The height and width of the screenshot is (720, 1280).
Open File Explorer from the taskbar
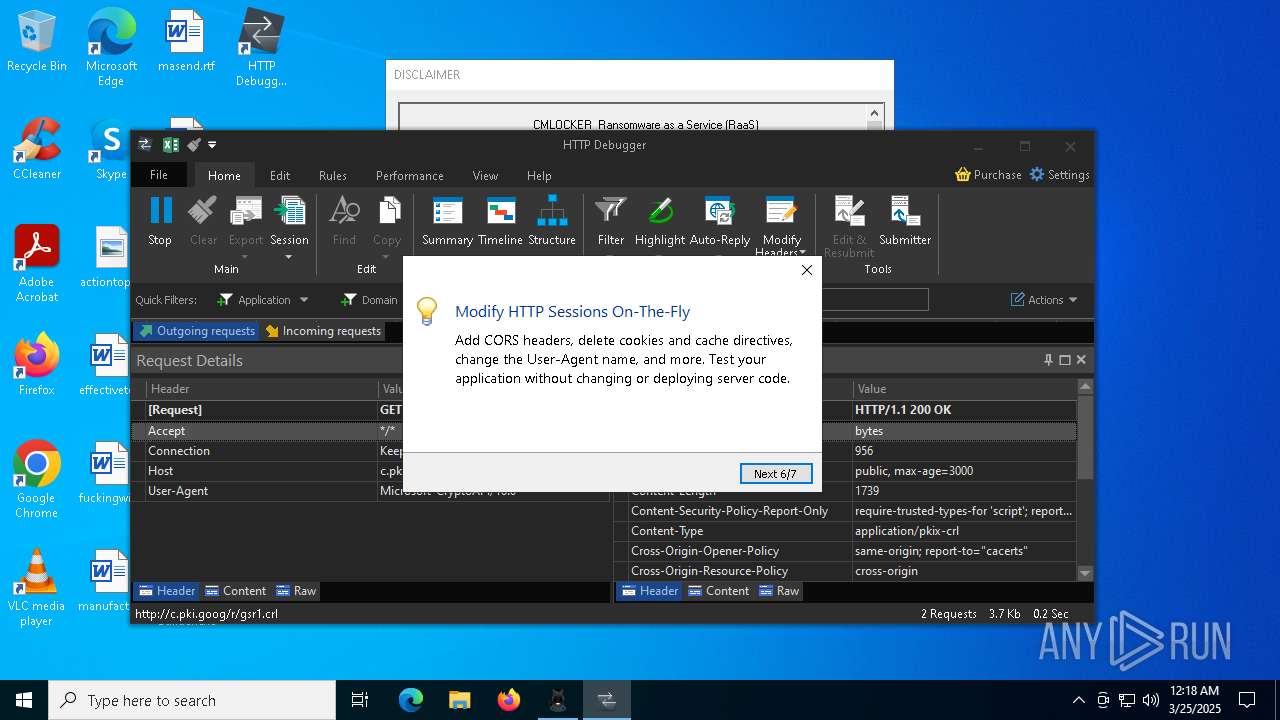[459, 700]
